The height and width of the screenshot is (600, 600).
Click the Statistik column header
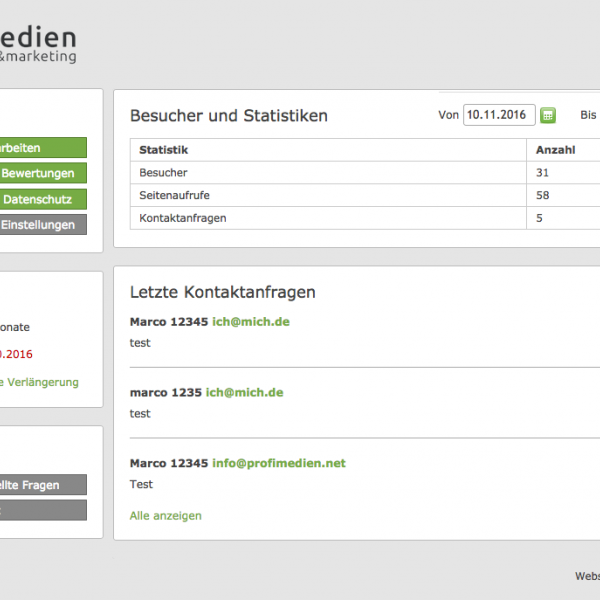click(164, 150)
